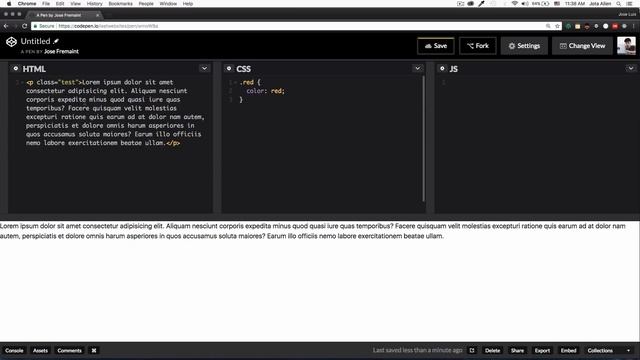640x360 pixels.
Task: Click the CodePen logo icon
Action: tap(11, 42)
